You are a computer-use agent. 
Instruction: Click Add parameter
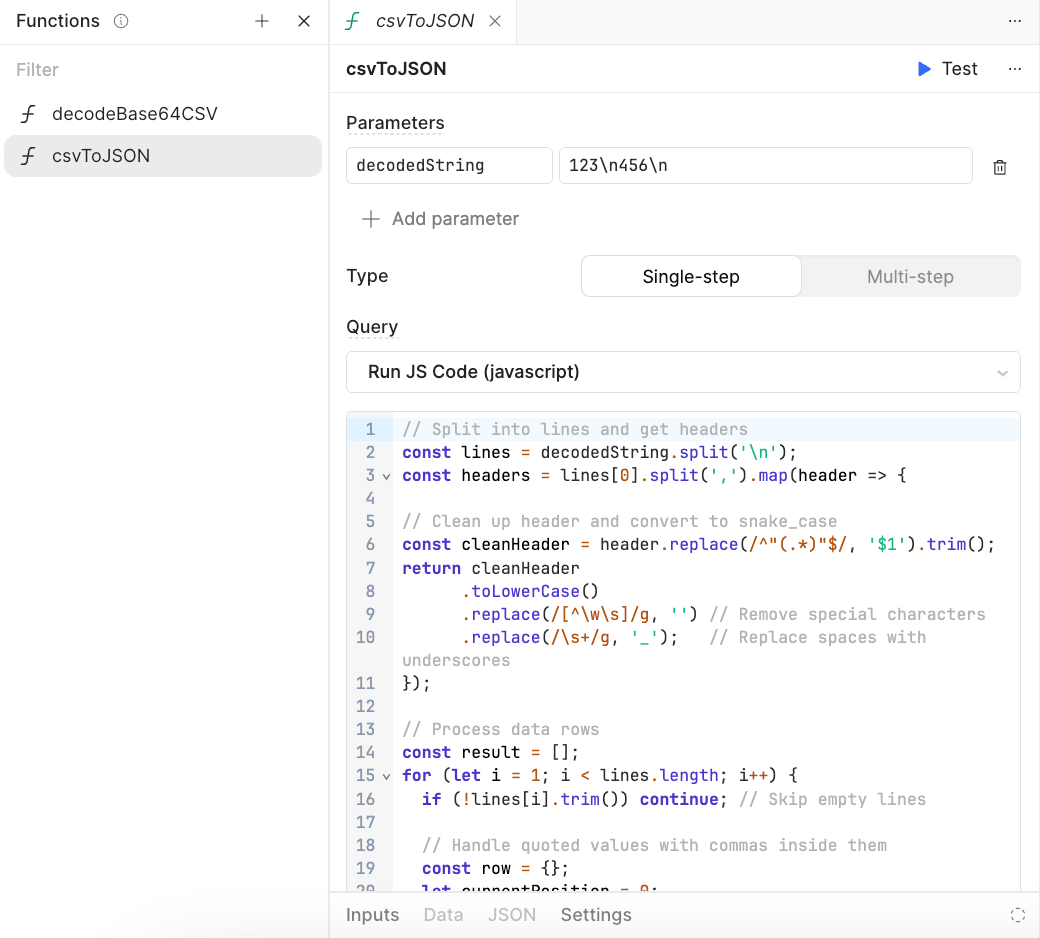440,219
